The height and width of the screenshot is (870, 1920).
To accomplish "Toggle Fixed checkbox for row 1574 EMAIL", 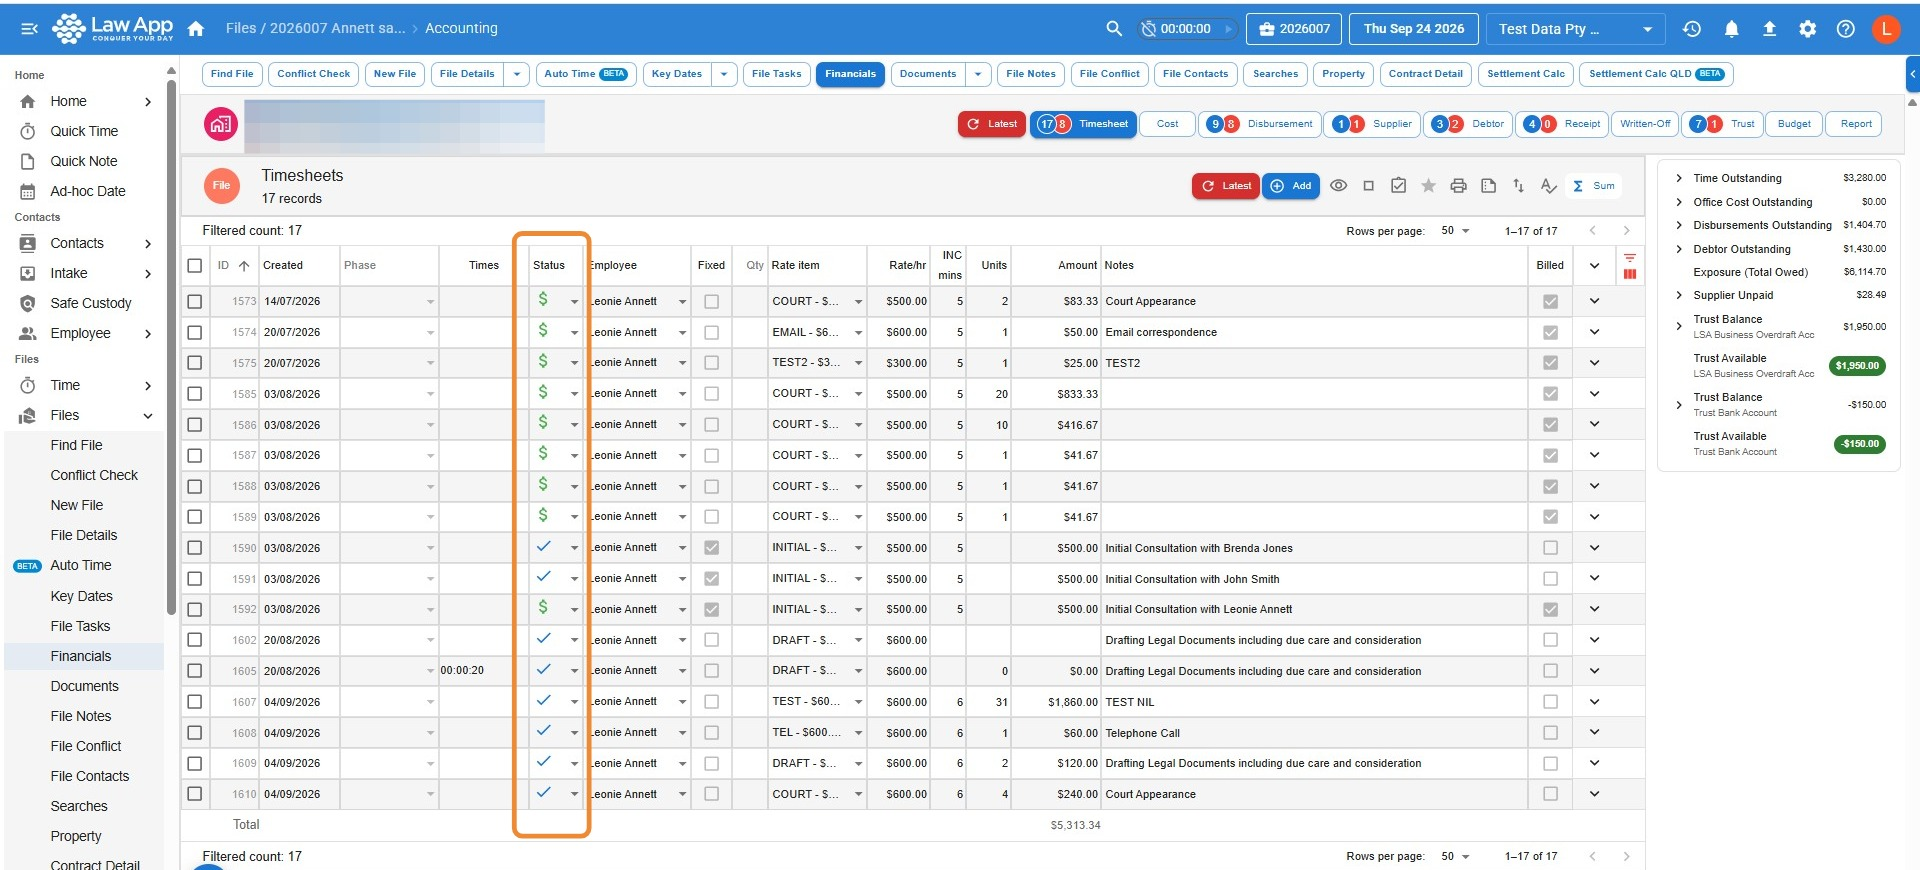I will 711,332.
